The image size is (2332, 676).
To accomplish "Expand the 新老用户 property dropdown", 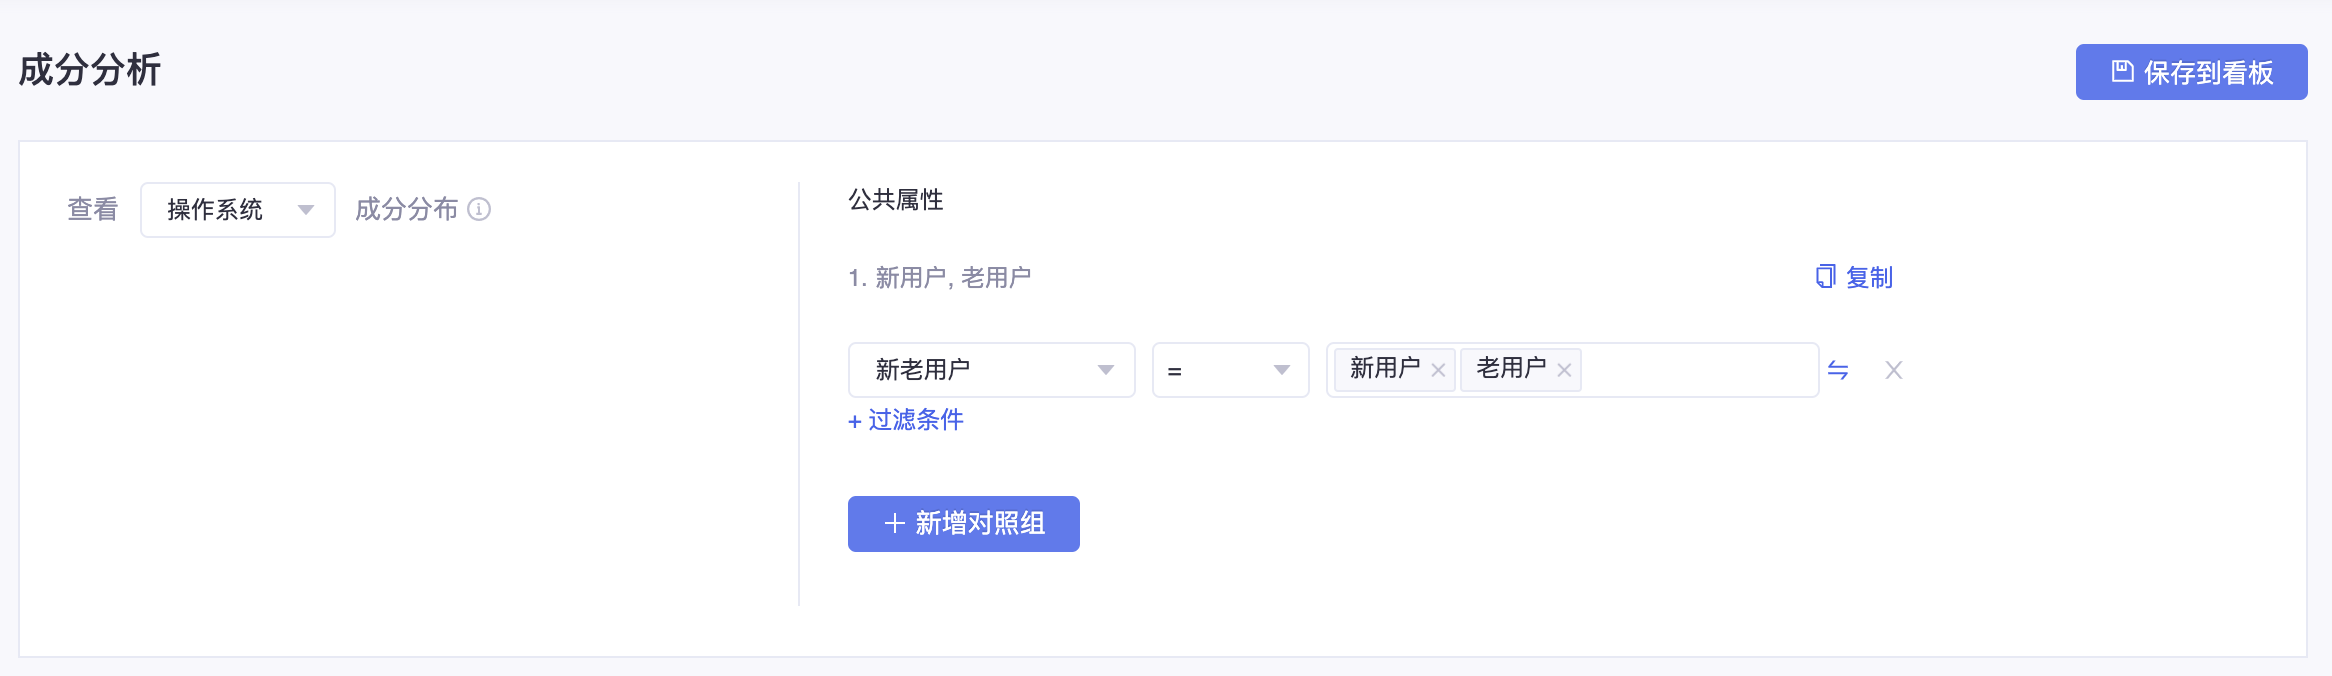I will (x=992, y=370).
